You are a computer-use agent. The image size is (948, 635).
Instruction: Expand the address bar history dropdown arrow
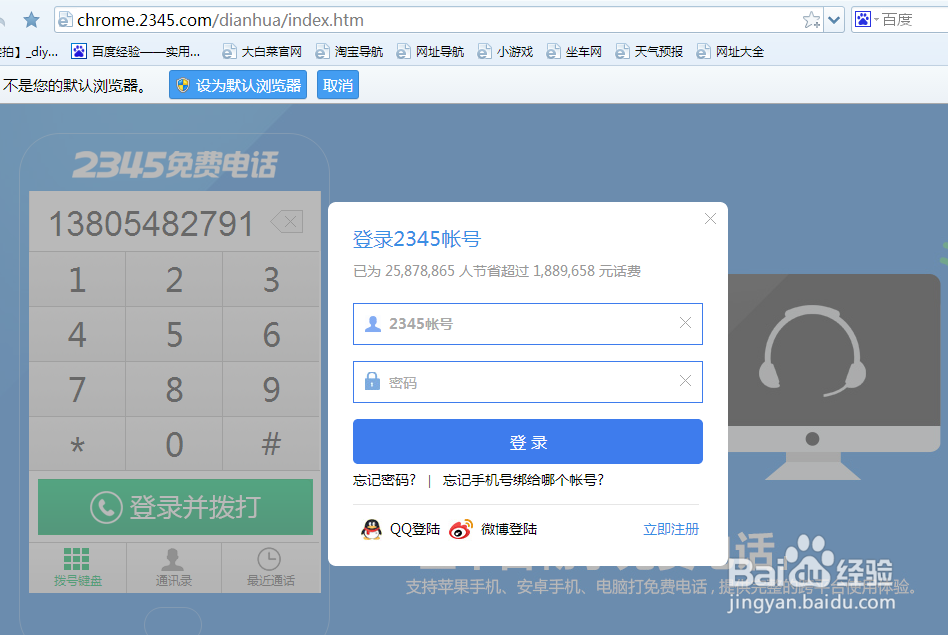pyautogui.click(x=834, y=20)
